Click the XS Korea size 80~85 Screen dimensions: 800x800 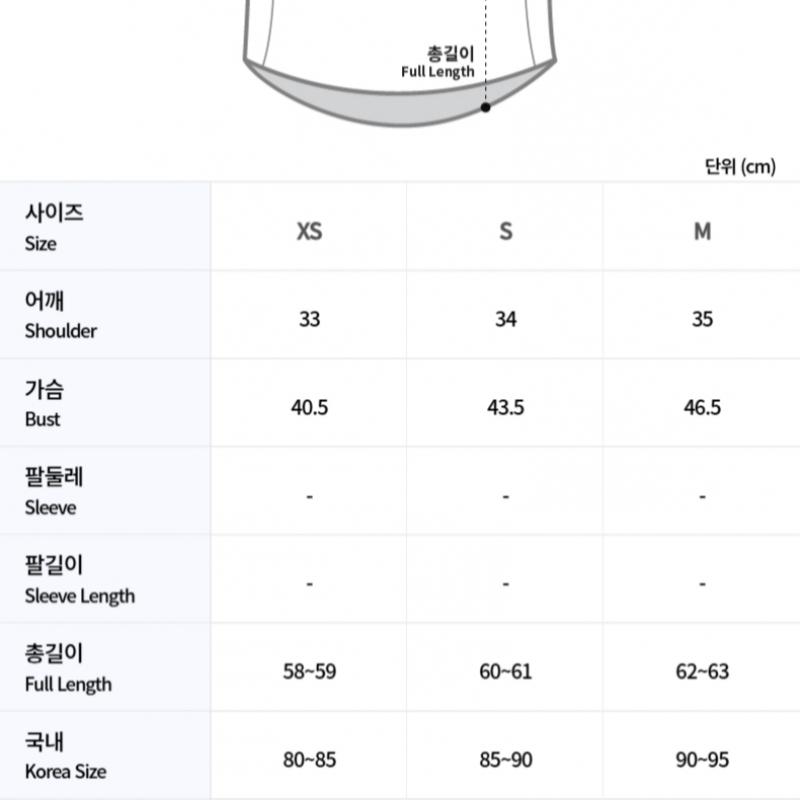[x=309, y=760]
